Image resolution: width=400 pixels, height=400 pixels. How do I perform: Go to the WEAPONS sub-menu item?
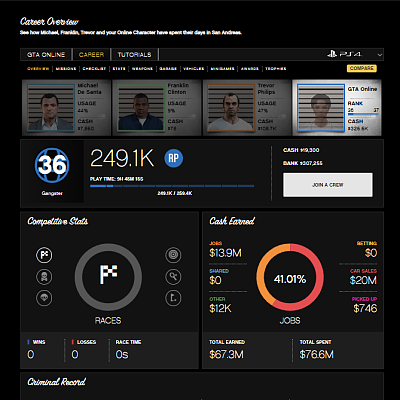point(142,69)
